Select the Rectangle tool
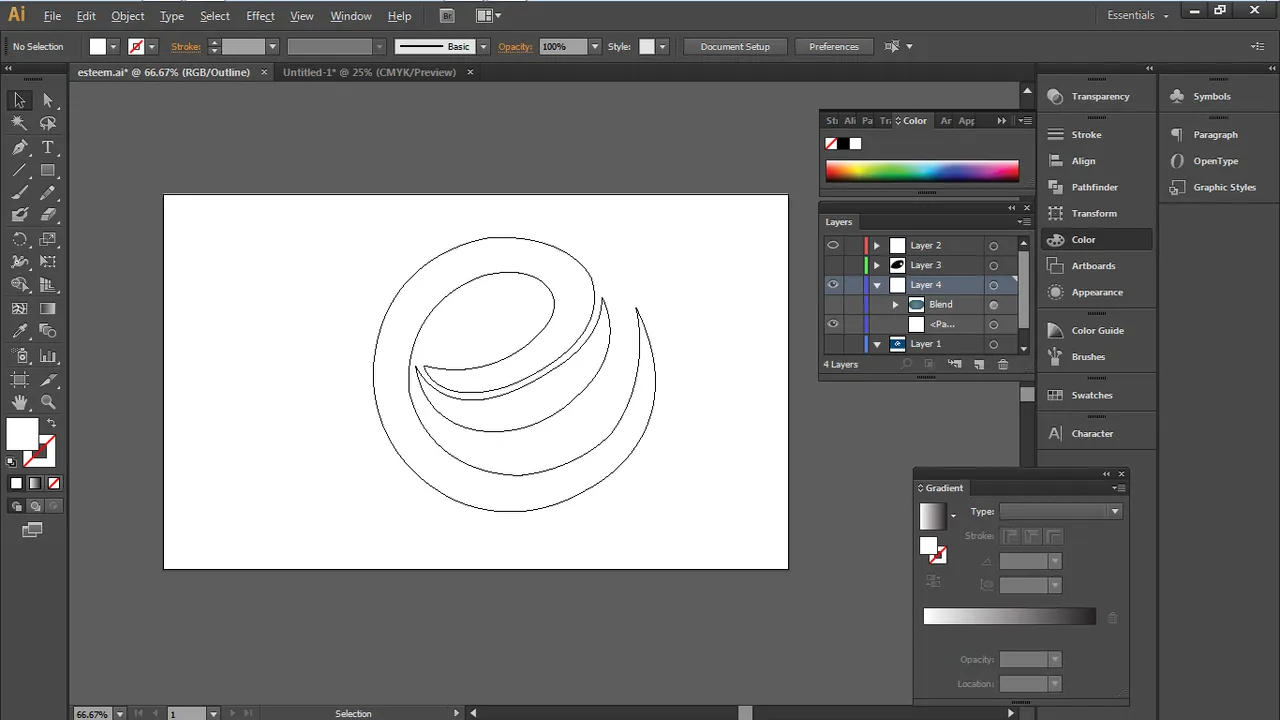Image resolution: width=1280 pixels, height=720 pixels. pyautogui.click(x=48, y=170)
